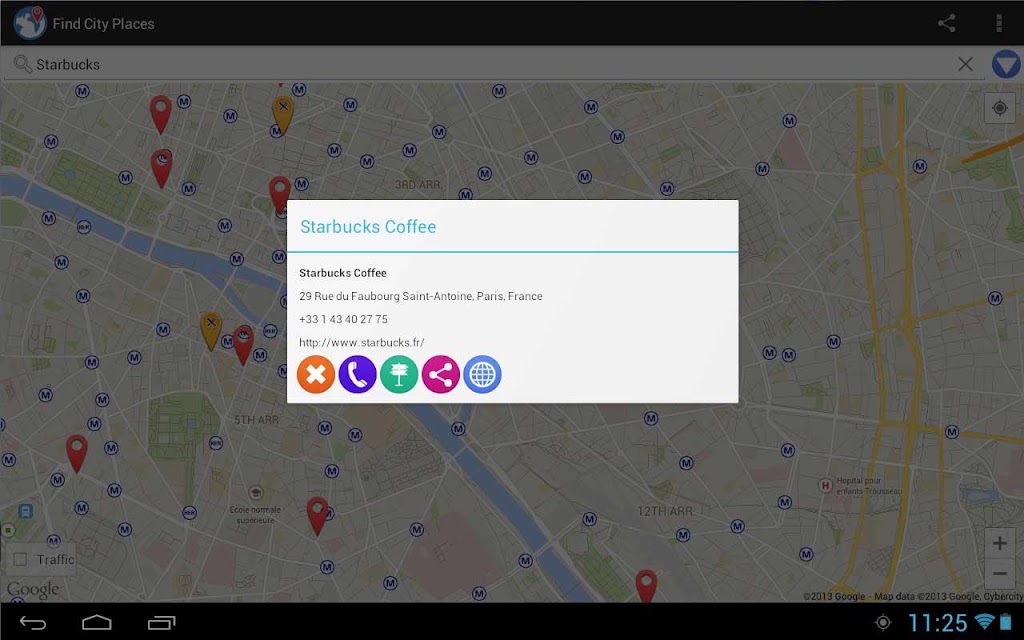Click the phone number +33 1 43 40 27 75
Viewport: 1024px width, 640px height.
coord(344,319)
